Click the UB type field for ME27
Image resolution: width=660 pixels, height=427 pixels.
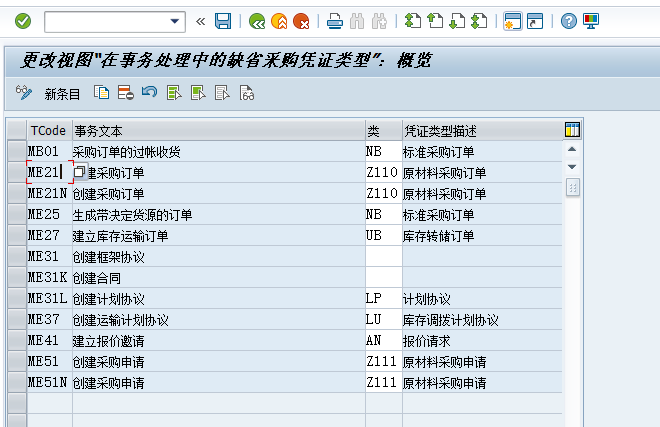(383, 235)
